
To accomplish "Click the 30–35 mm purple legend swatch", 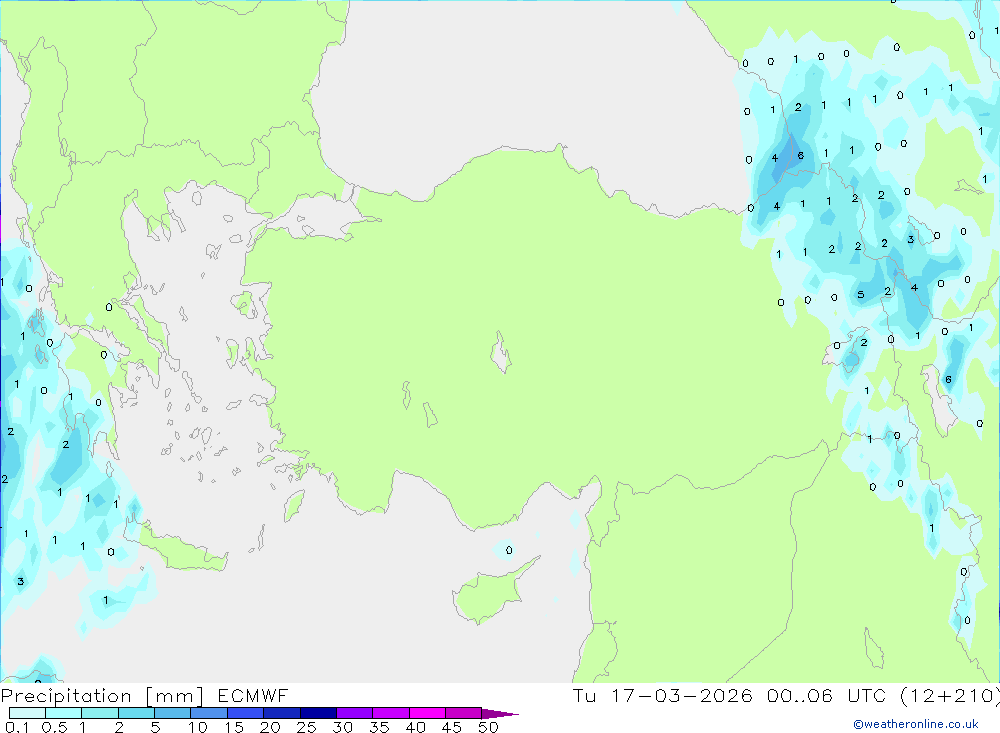I will 355,713.
